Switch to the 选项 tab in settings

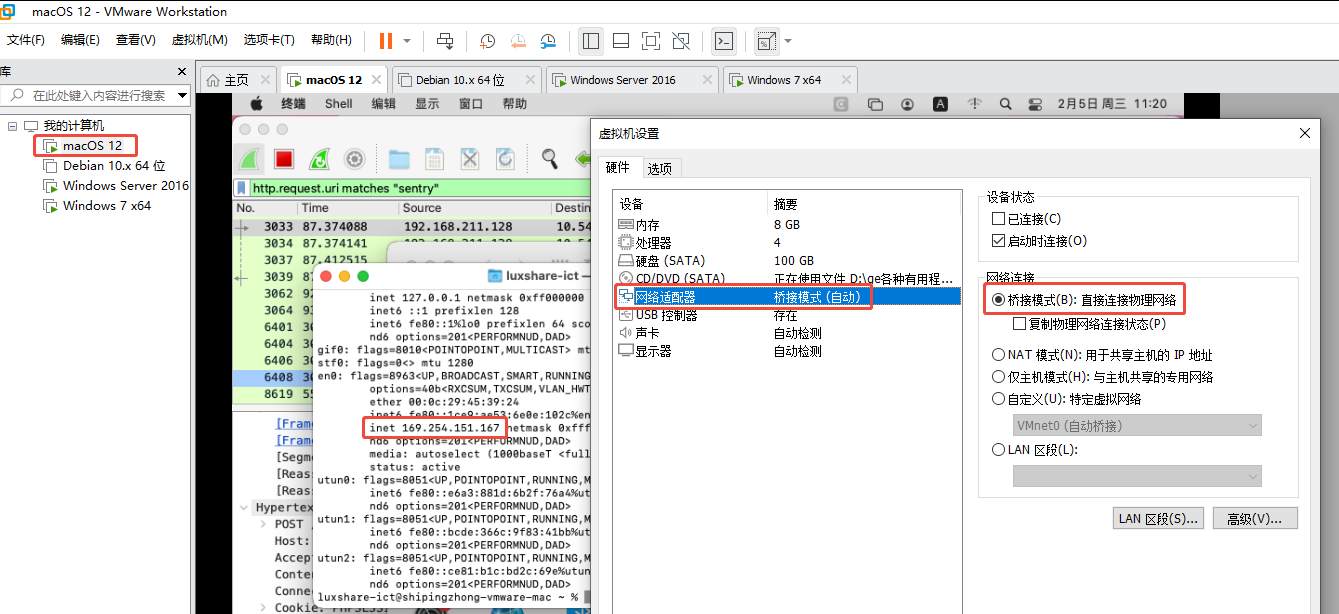click(659, 168)
